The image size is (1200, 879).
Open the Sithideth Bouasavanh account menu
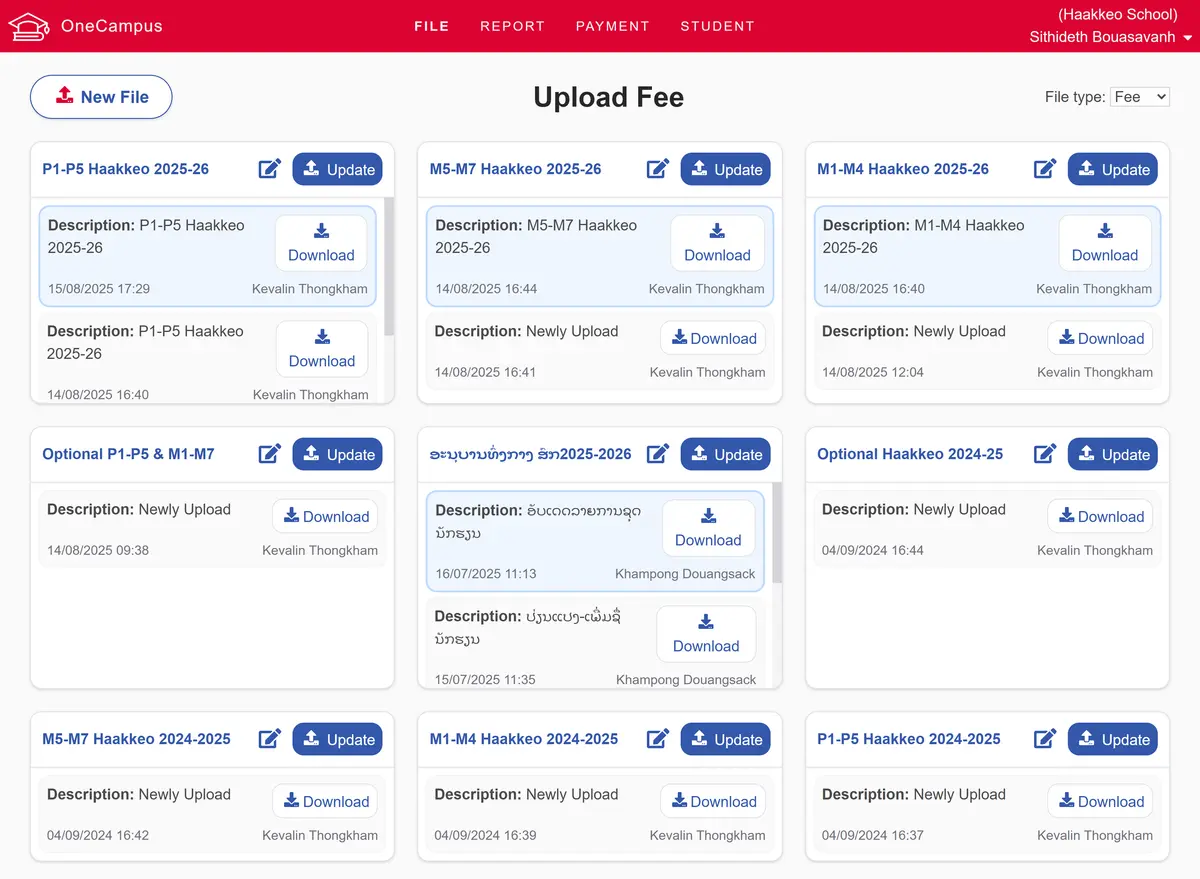[x=1106, y=37]
